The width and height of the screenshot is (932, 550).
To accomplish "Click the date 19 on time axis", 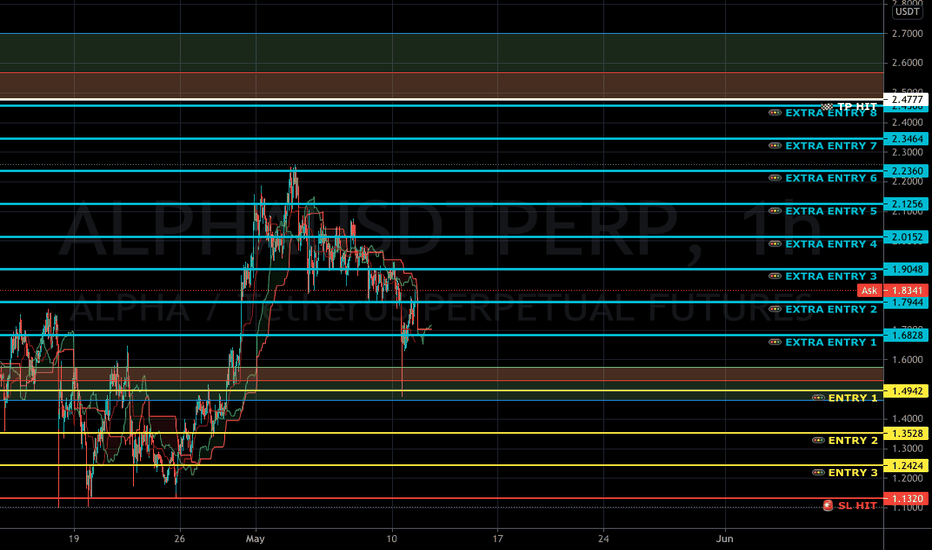I will (74, 539).
